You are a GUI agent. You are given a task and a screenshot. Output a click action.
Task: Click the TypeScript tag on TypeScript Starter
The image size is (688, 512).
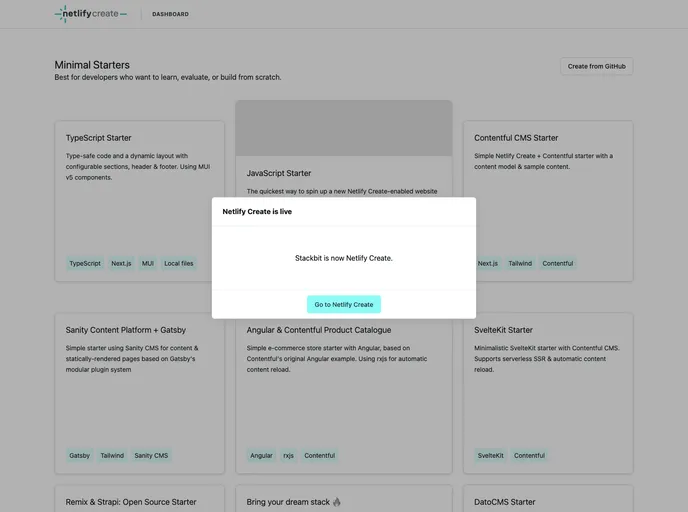[x=85, y=264]
